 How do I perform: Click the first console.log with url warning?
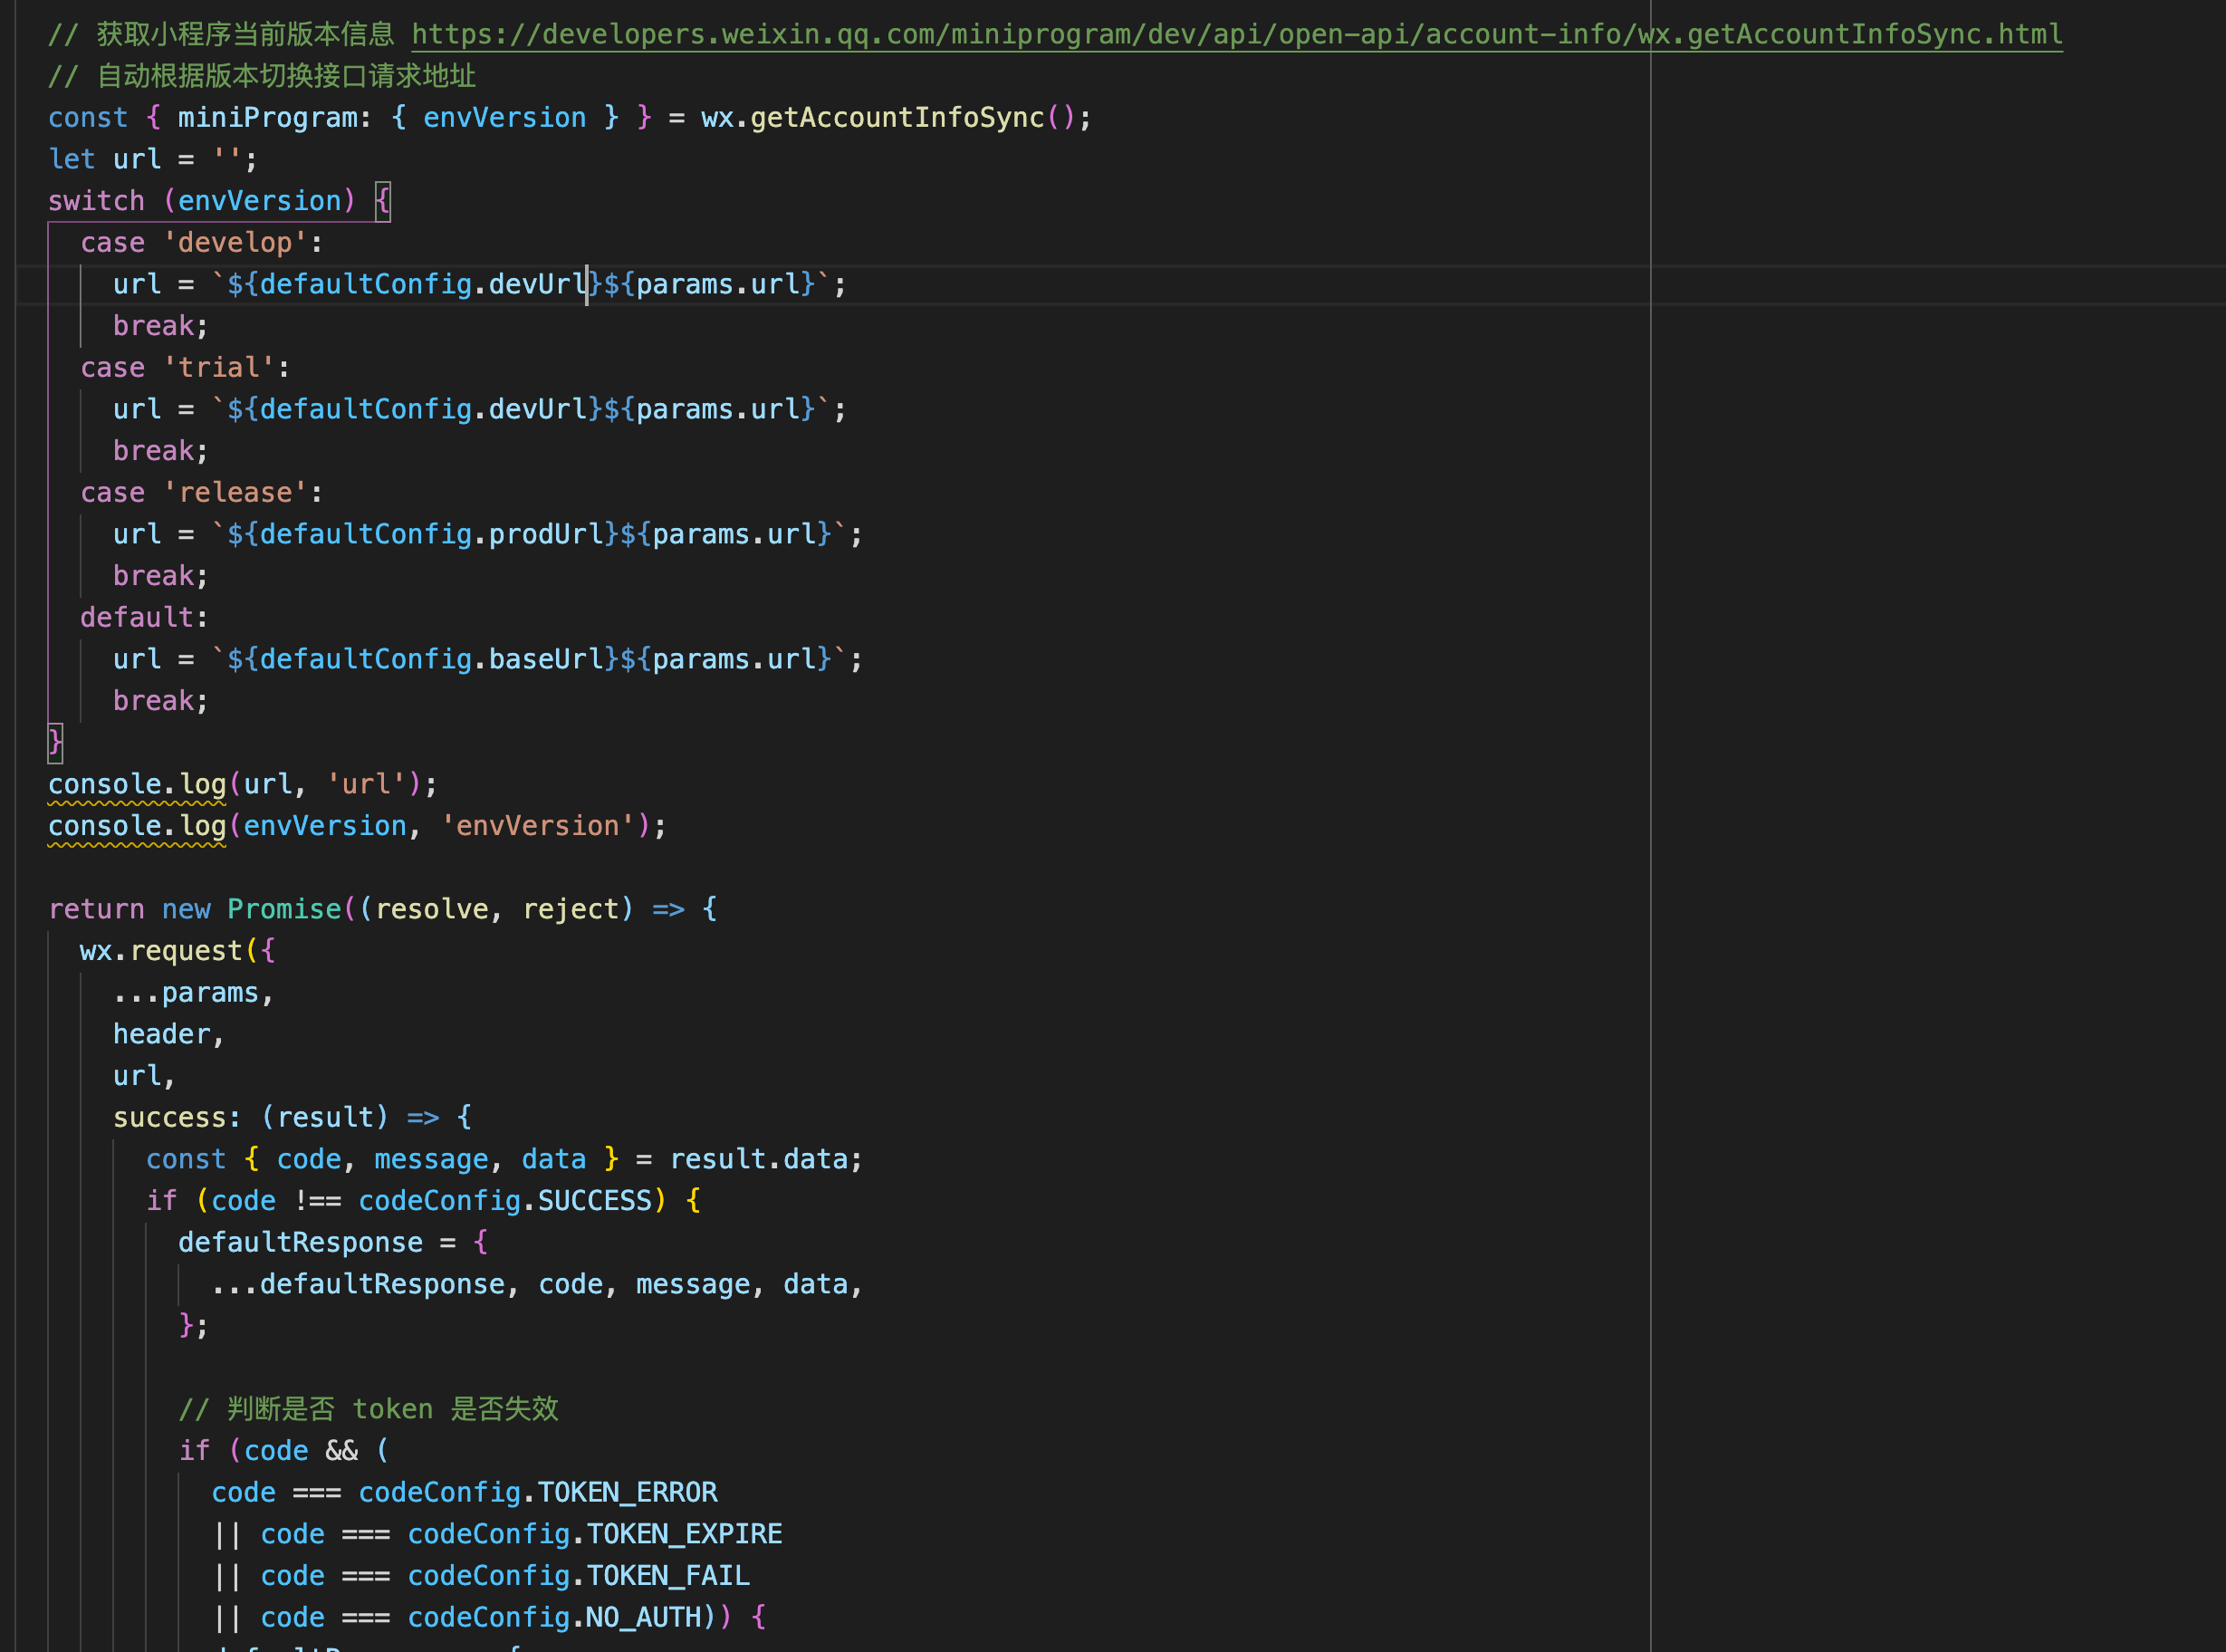(137, 784)
